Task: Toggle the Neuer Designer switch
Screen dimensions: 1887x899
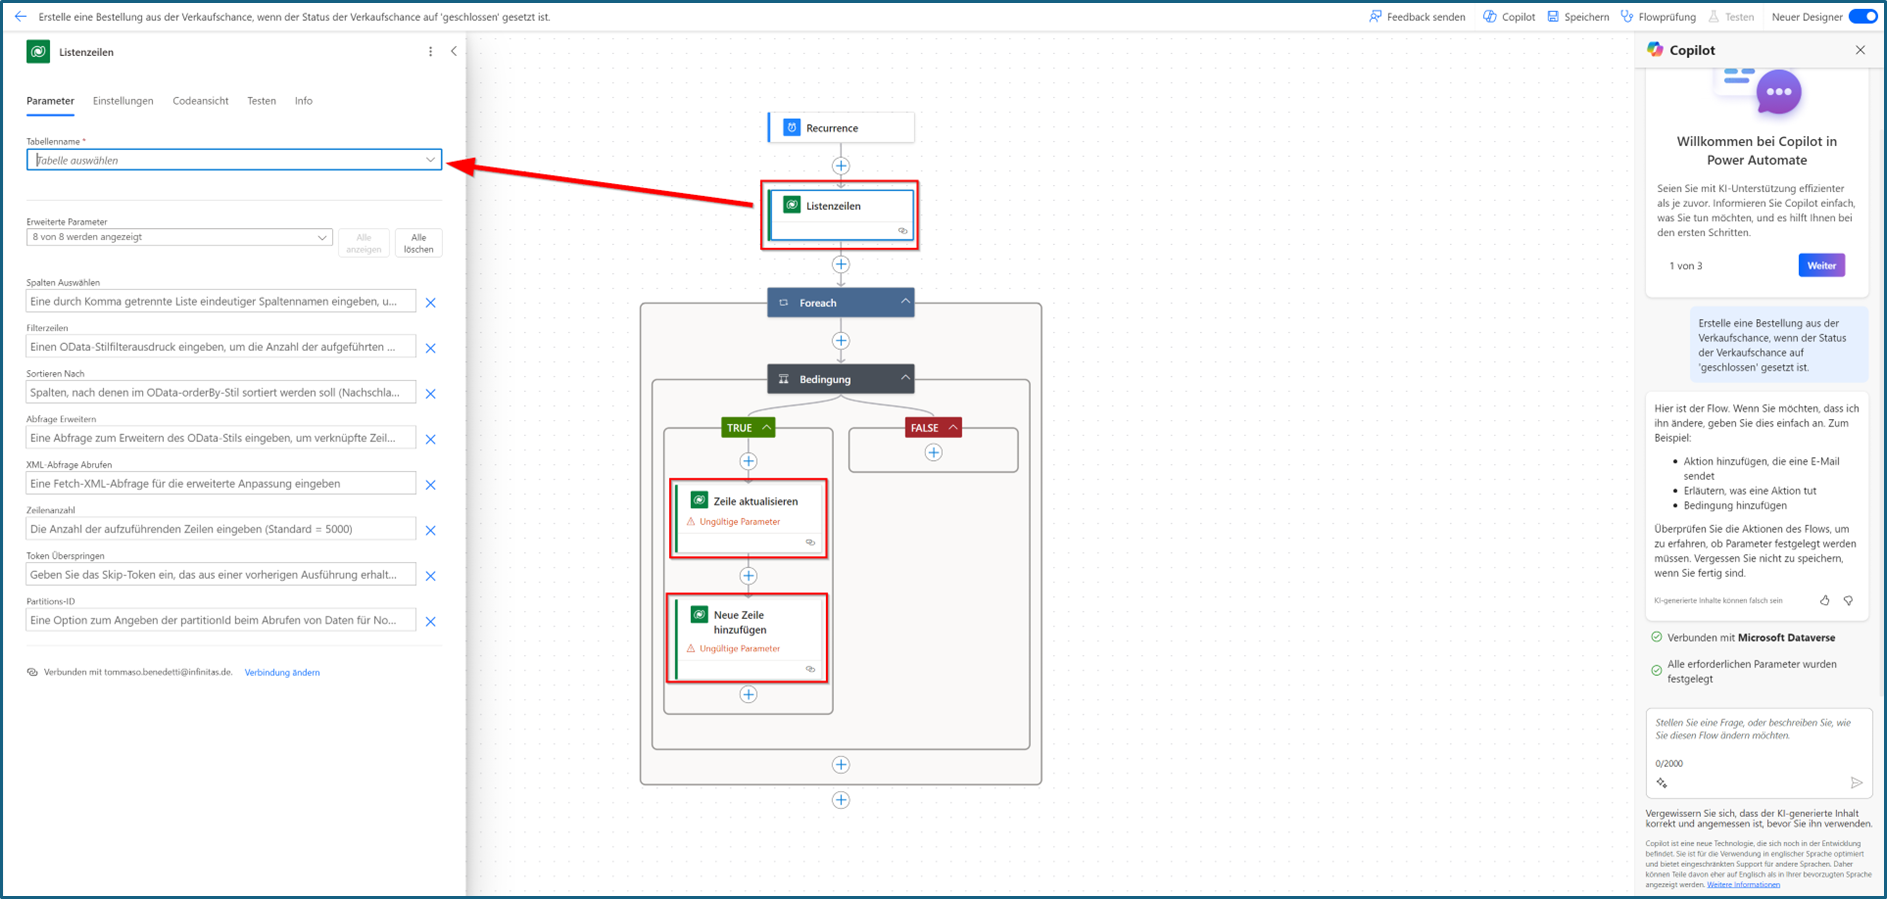Action: 1863,16
